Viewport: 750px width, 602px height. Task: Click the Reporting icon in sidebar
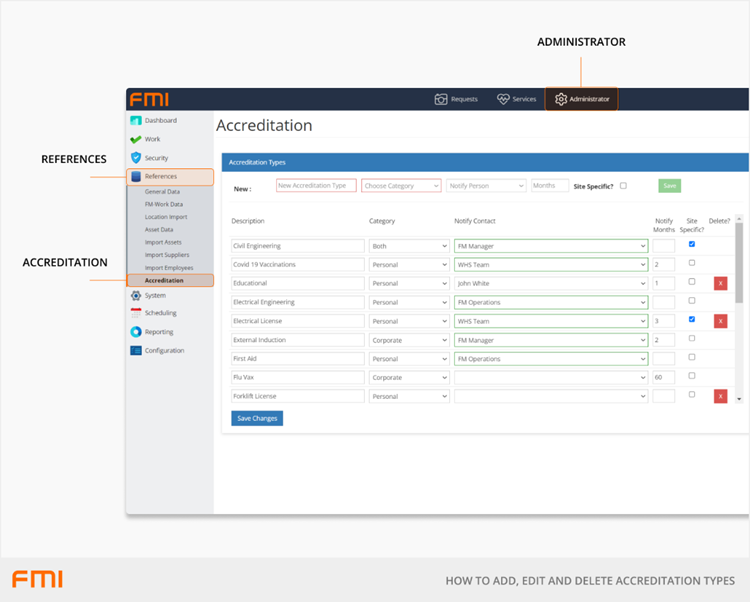(x=136, y=332)
